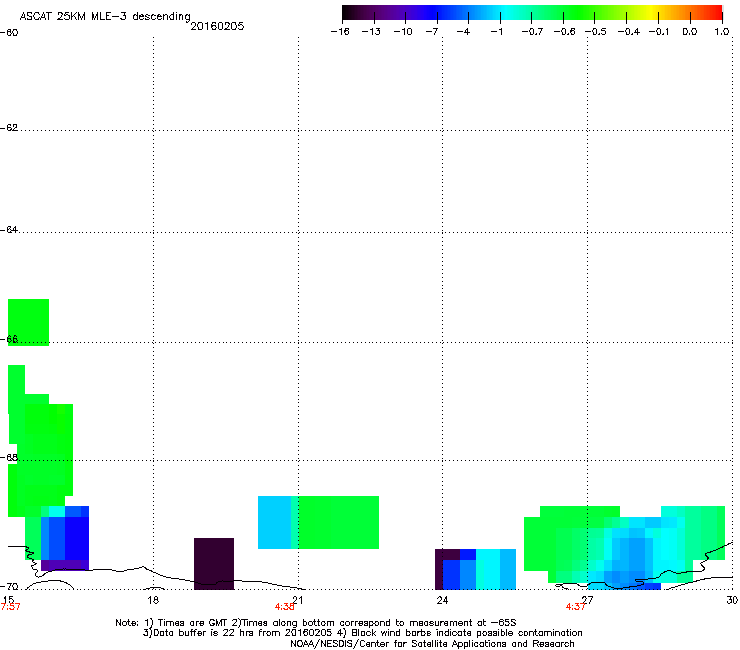Click the dark purple data block near longitude 19
This screenshot has height=650, width=740.
pos(214,564)
